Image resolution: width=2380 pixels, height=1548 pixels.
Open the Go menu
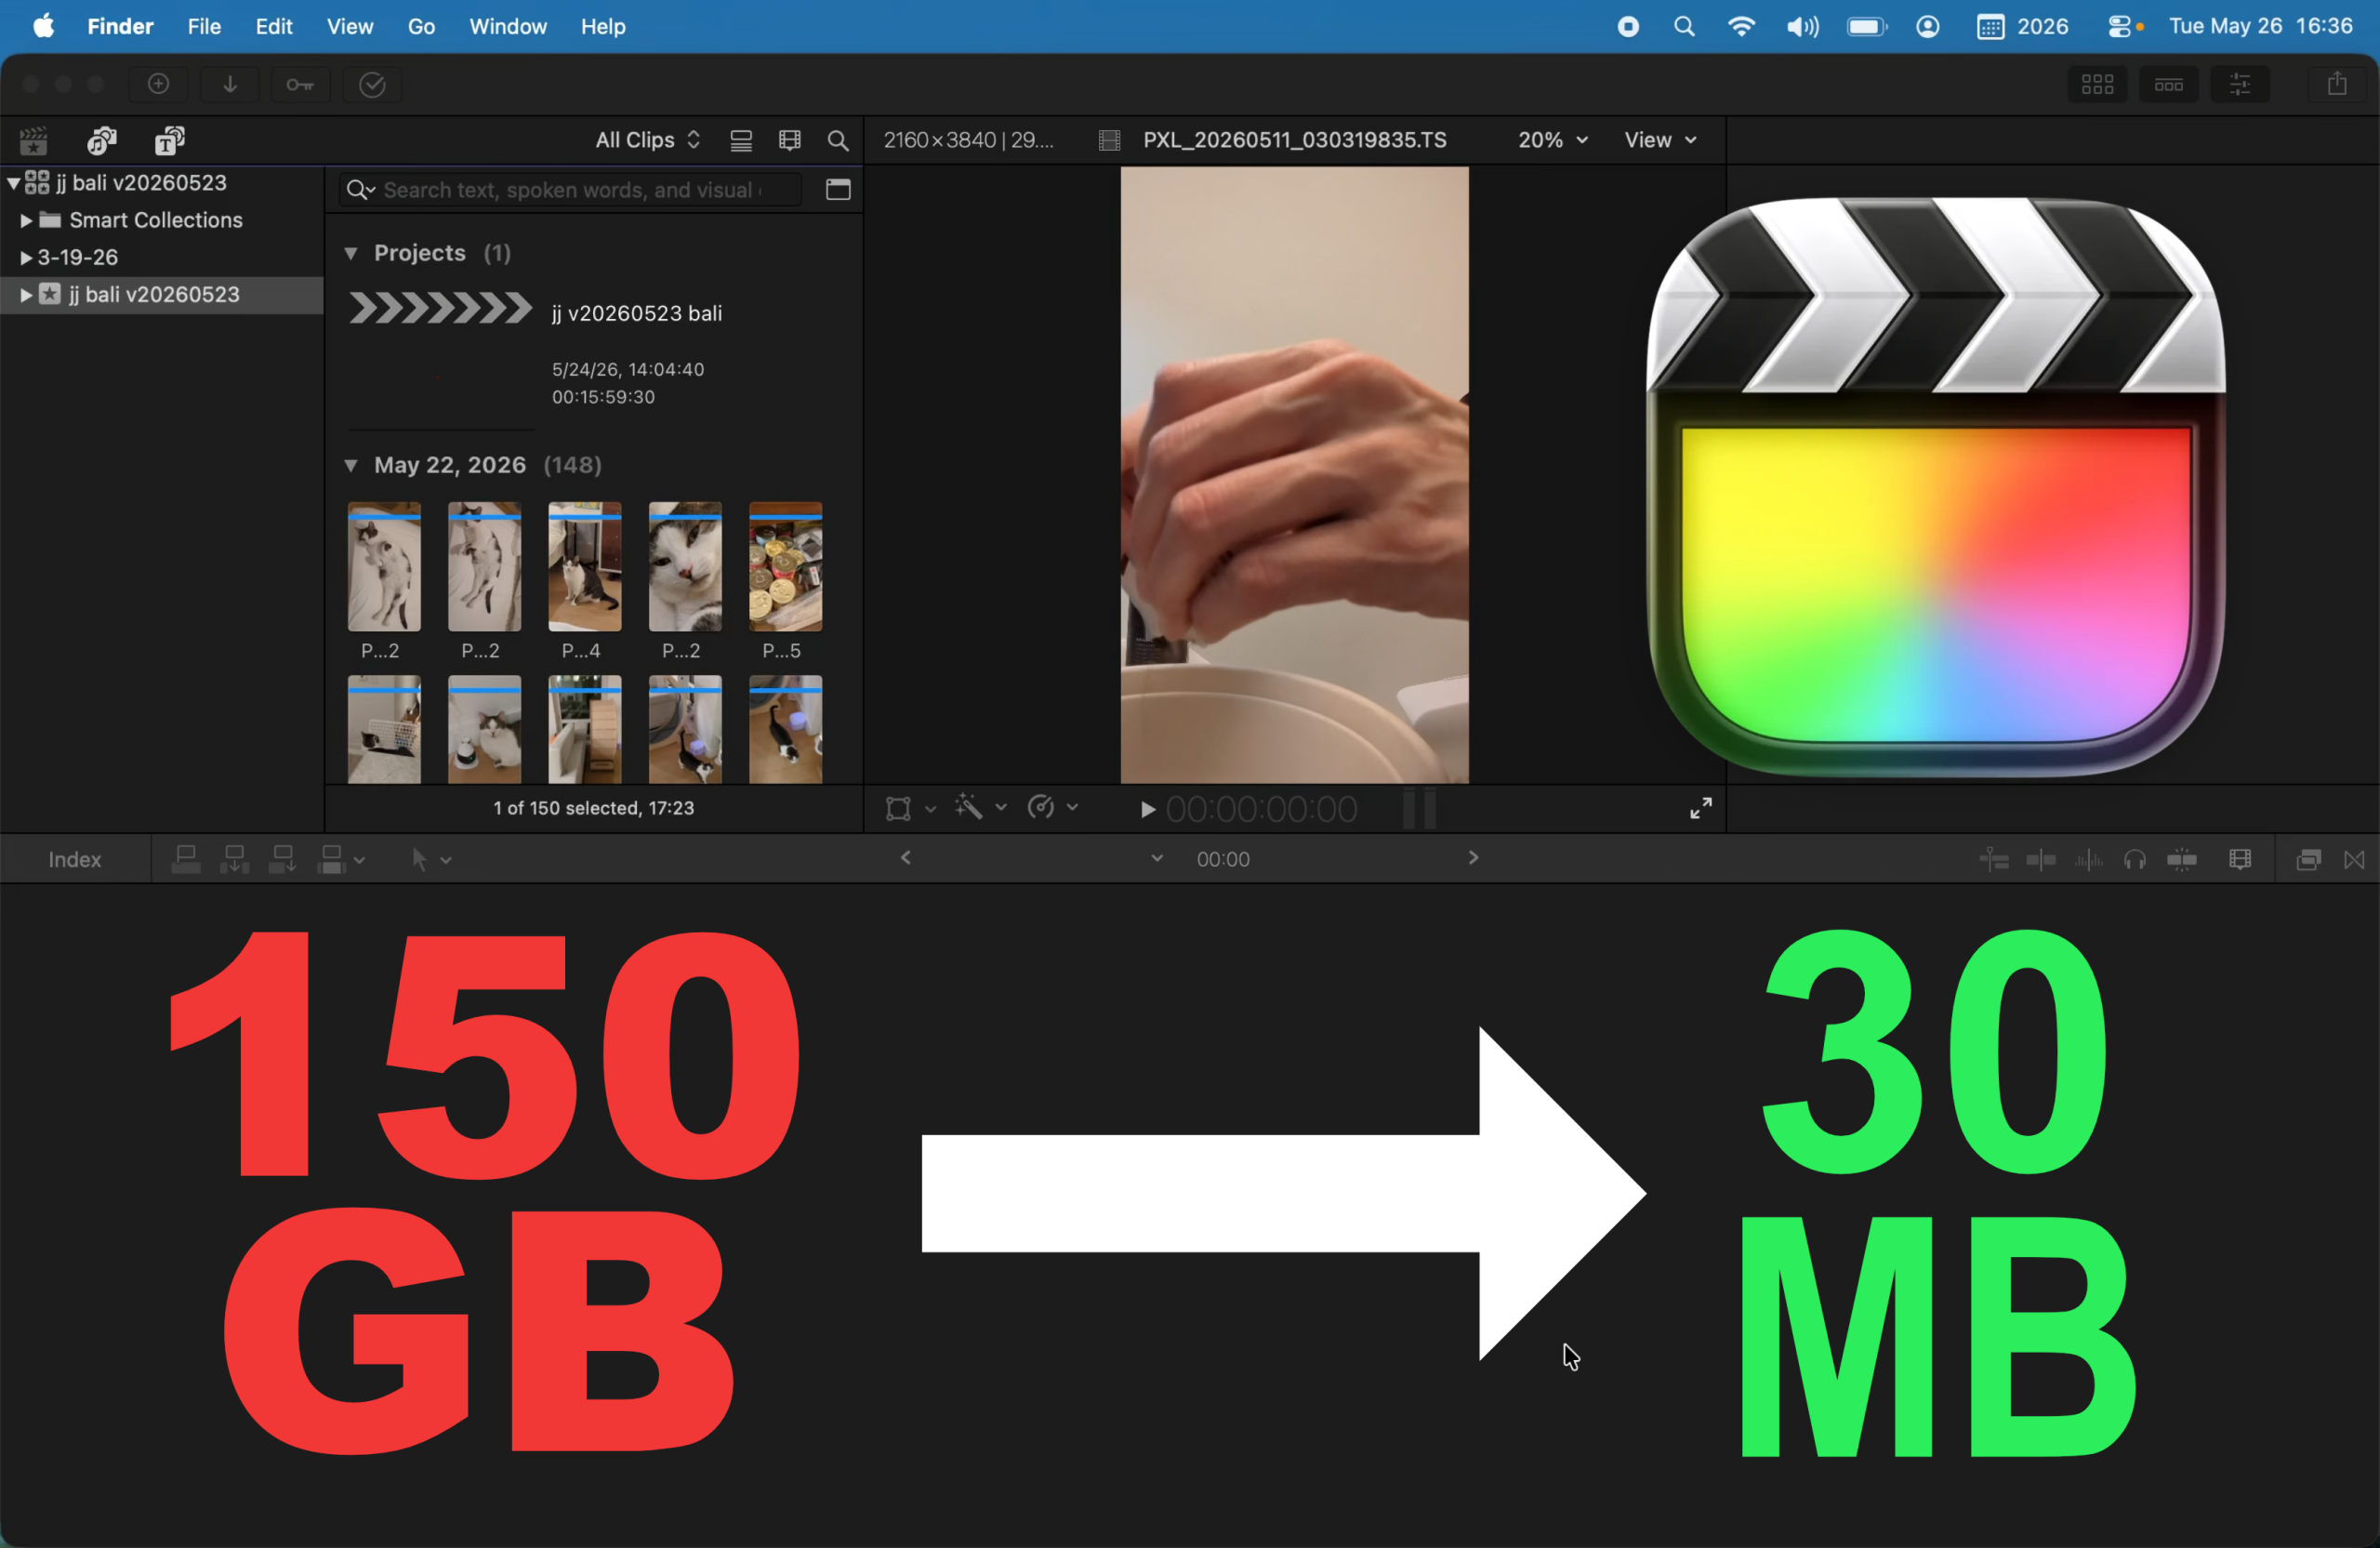(x=421, y=26)
